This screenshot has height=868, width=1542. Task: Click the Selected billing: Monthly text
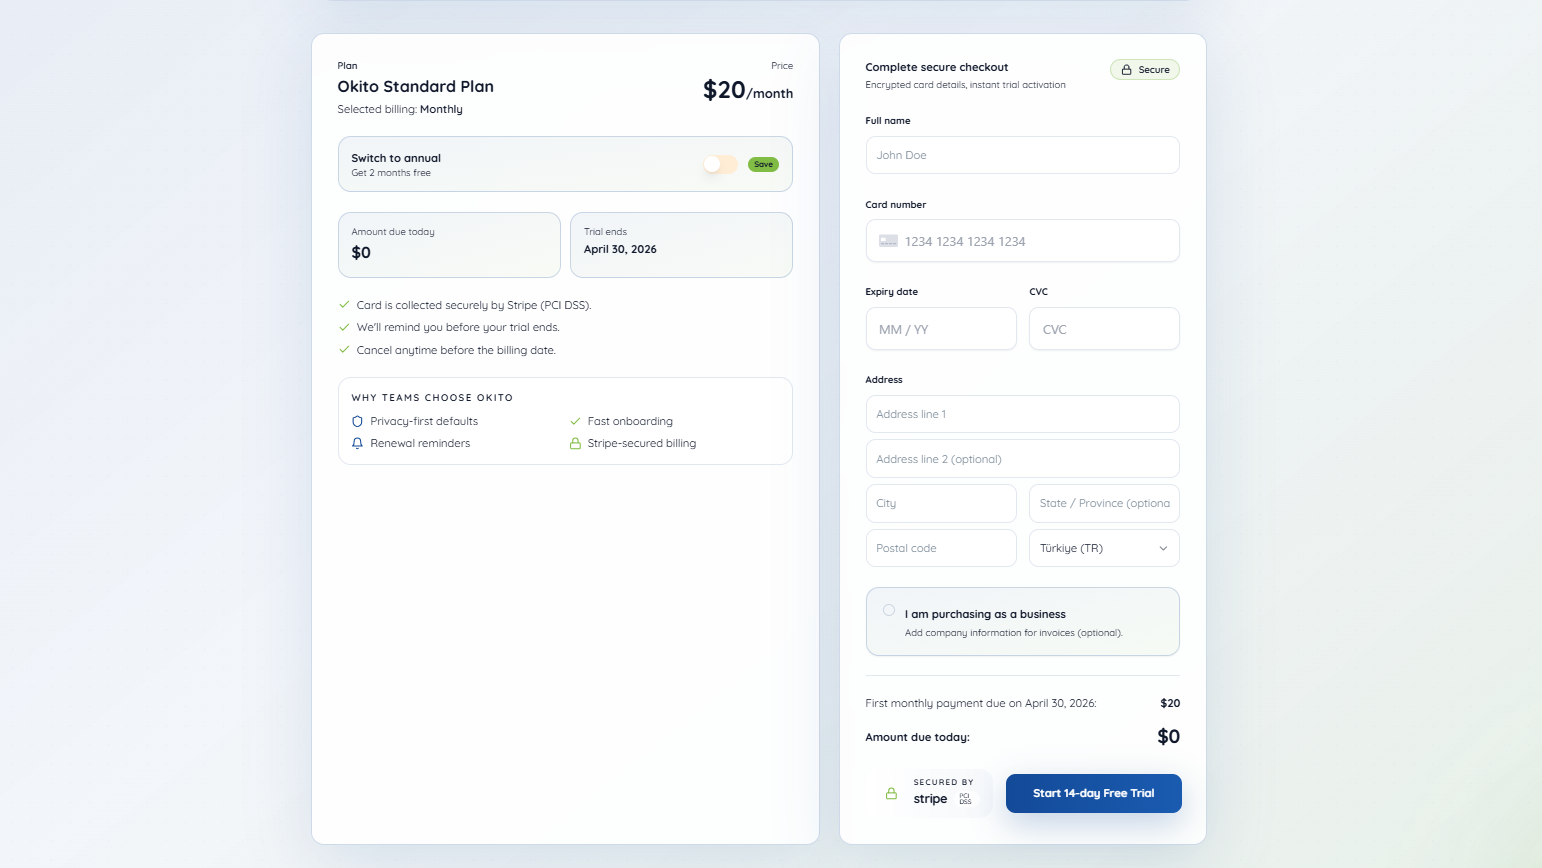coord(400,109)
